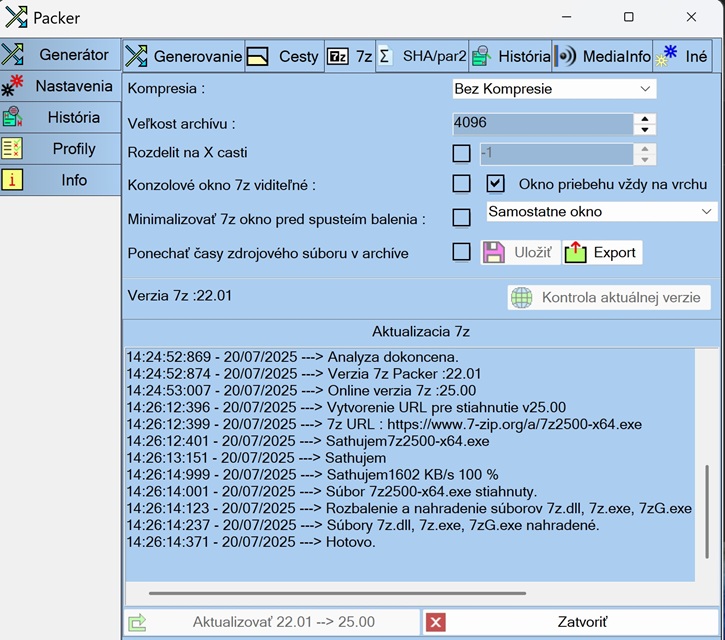
Task: Click the História tab icon in top bar
Action: click(482, 56)
